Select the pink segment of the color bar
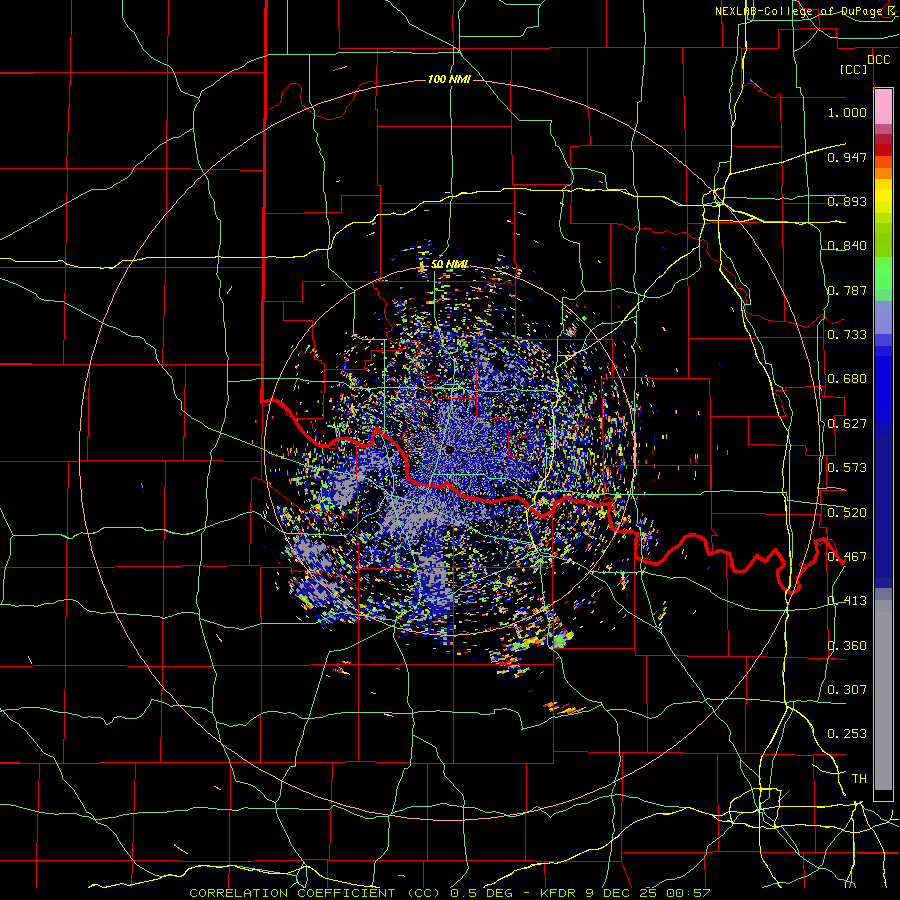 click(x=883, y=107)
